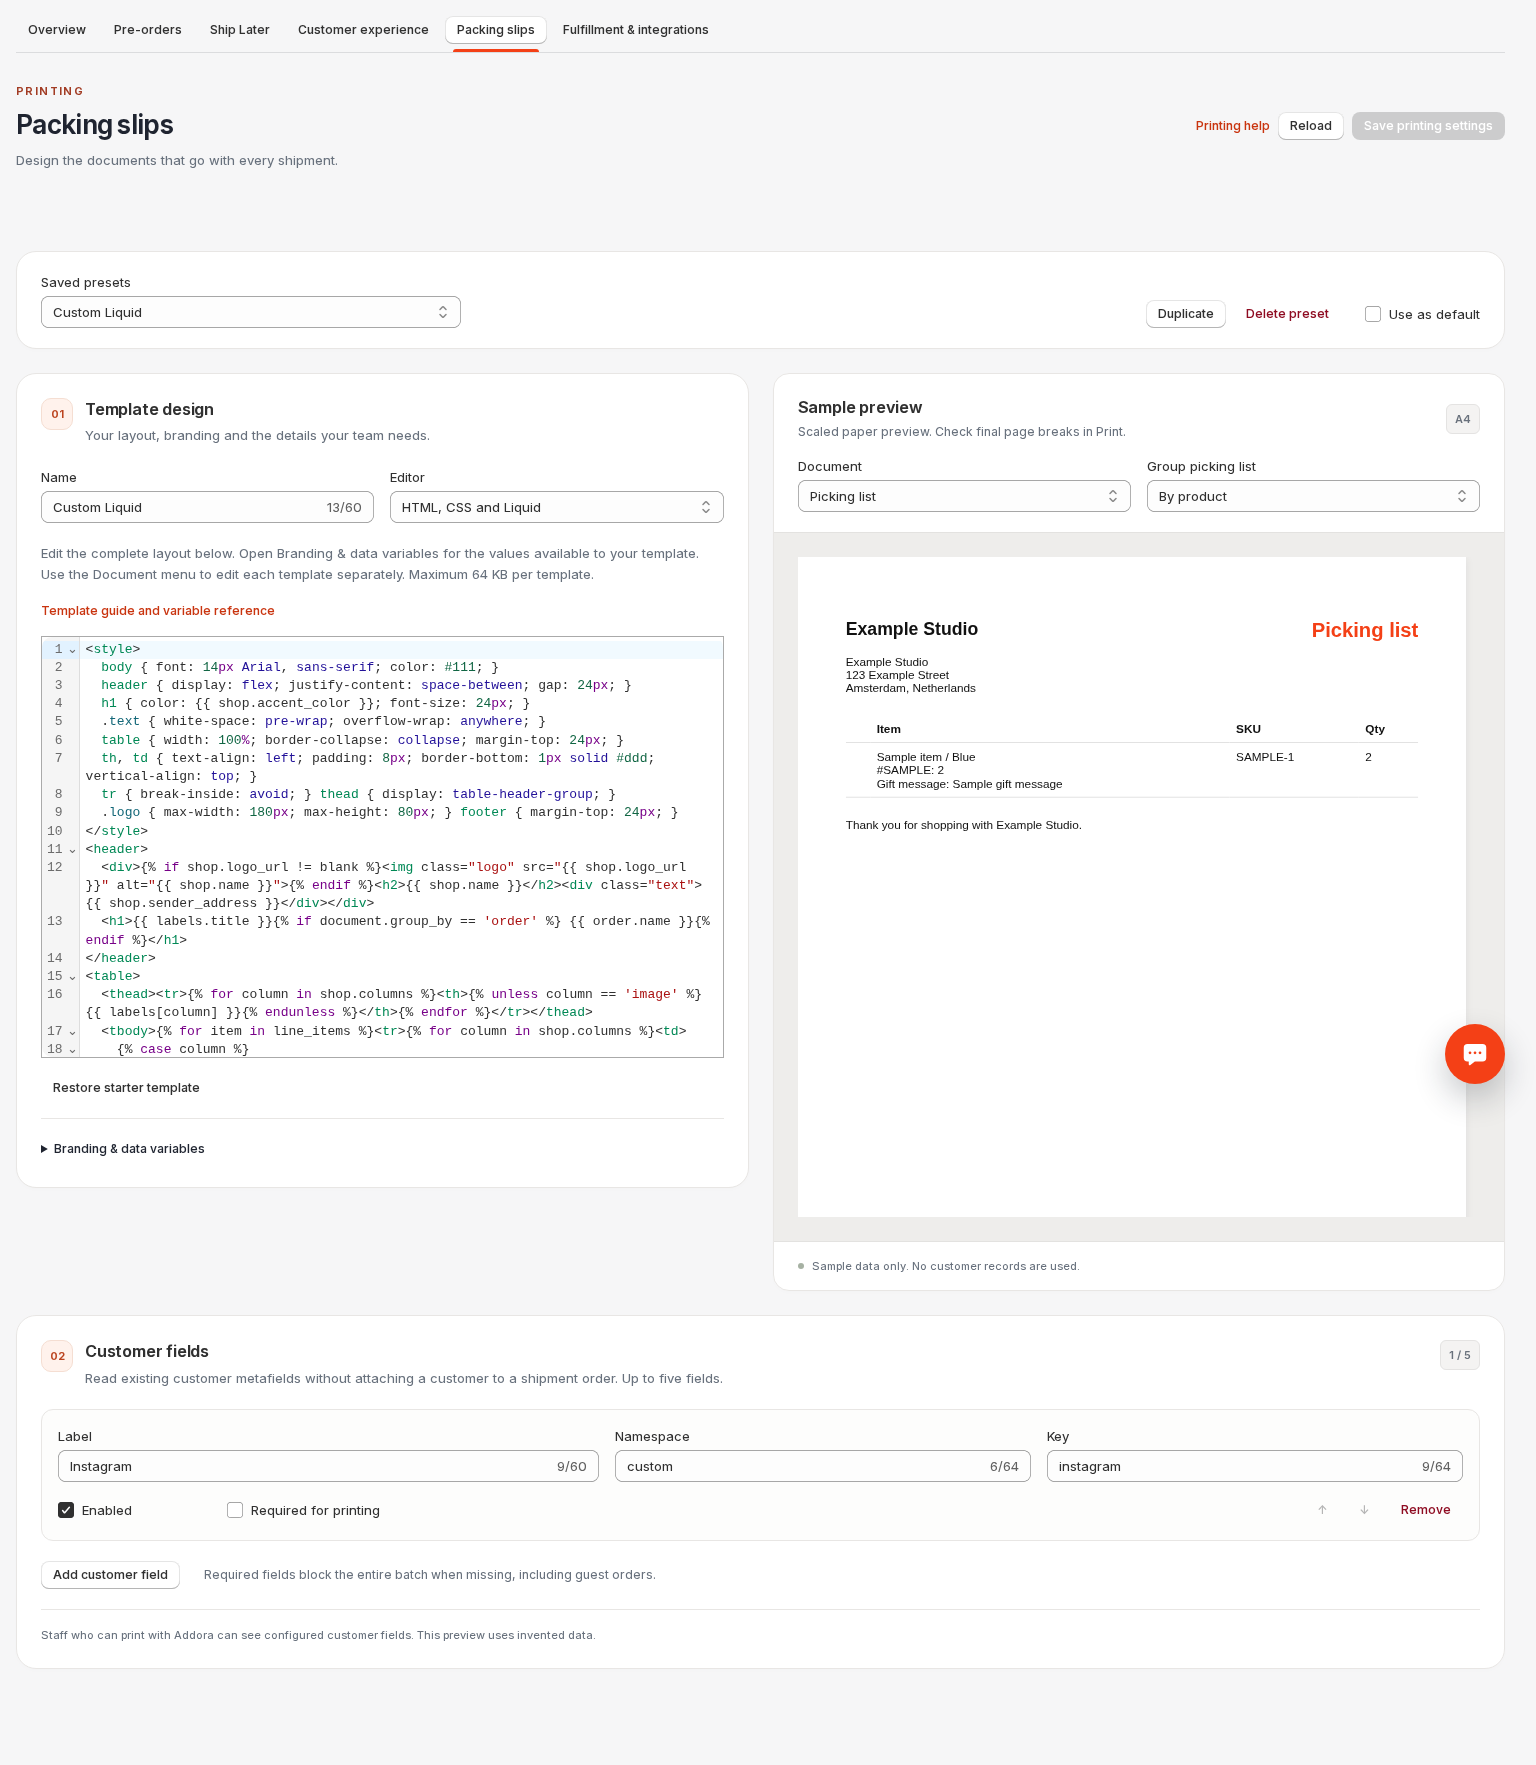Viewport: 1536px width, 1765px height.
Task: Collapse the header code fold at line 11
Action: pyautogui.click(x=72, y=850)
